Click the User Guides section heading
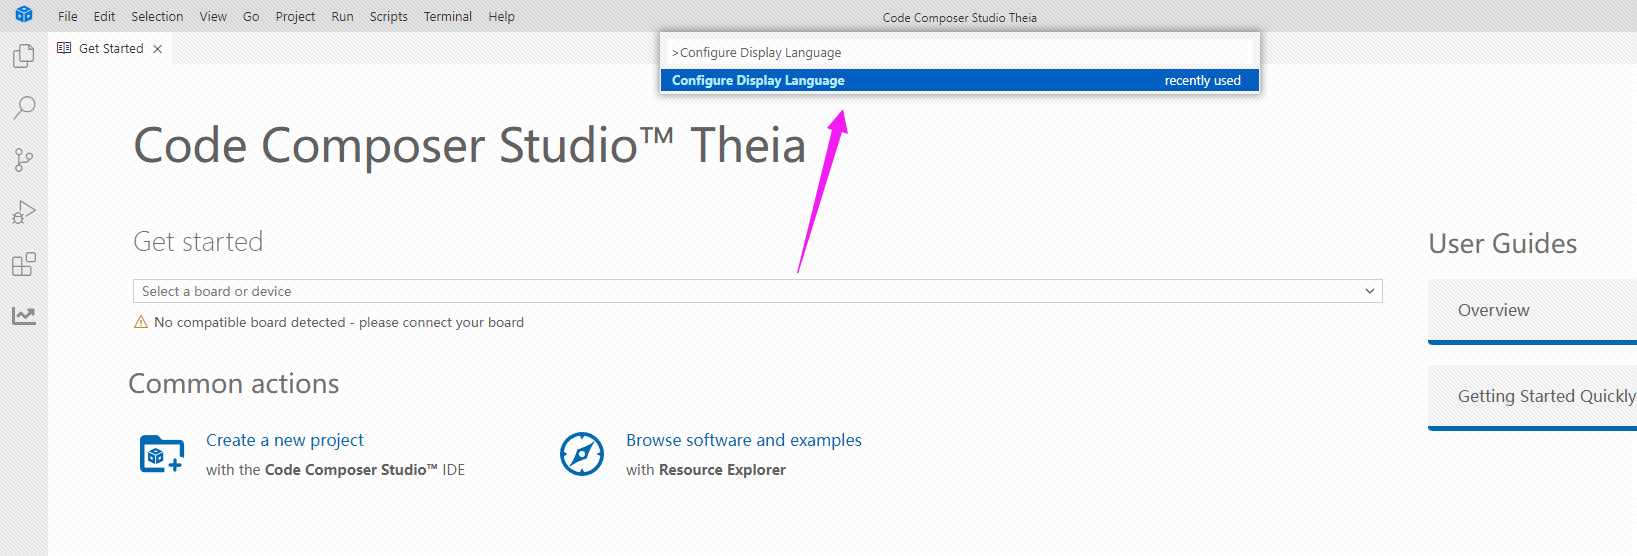 point(1503,244)
